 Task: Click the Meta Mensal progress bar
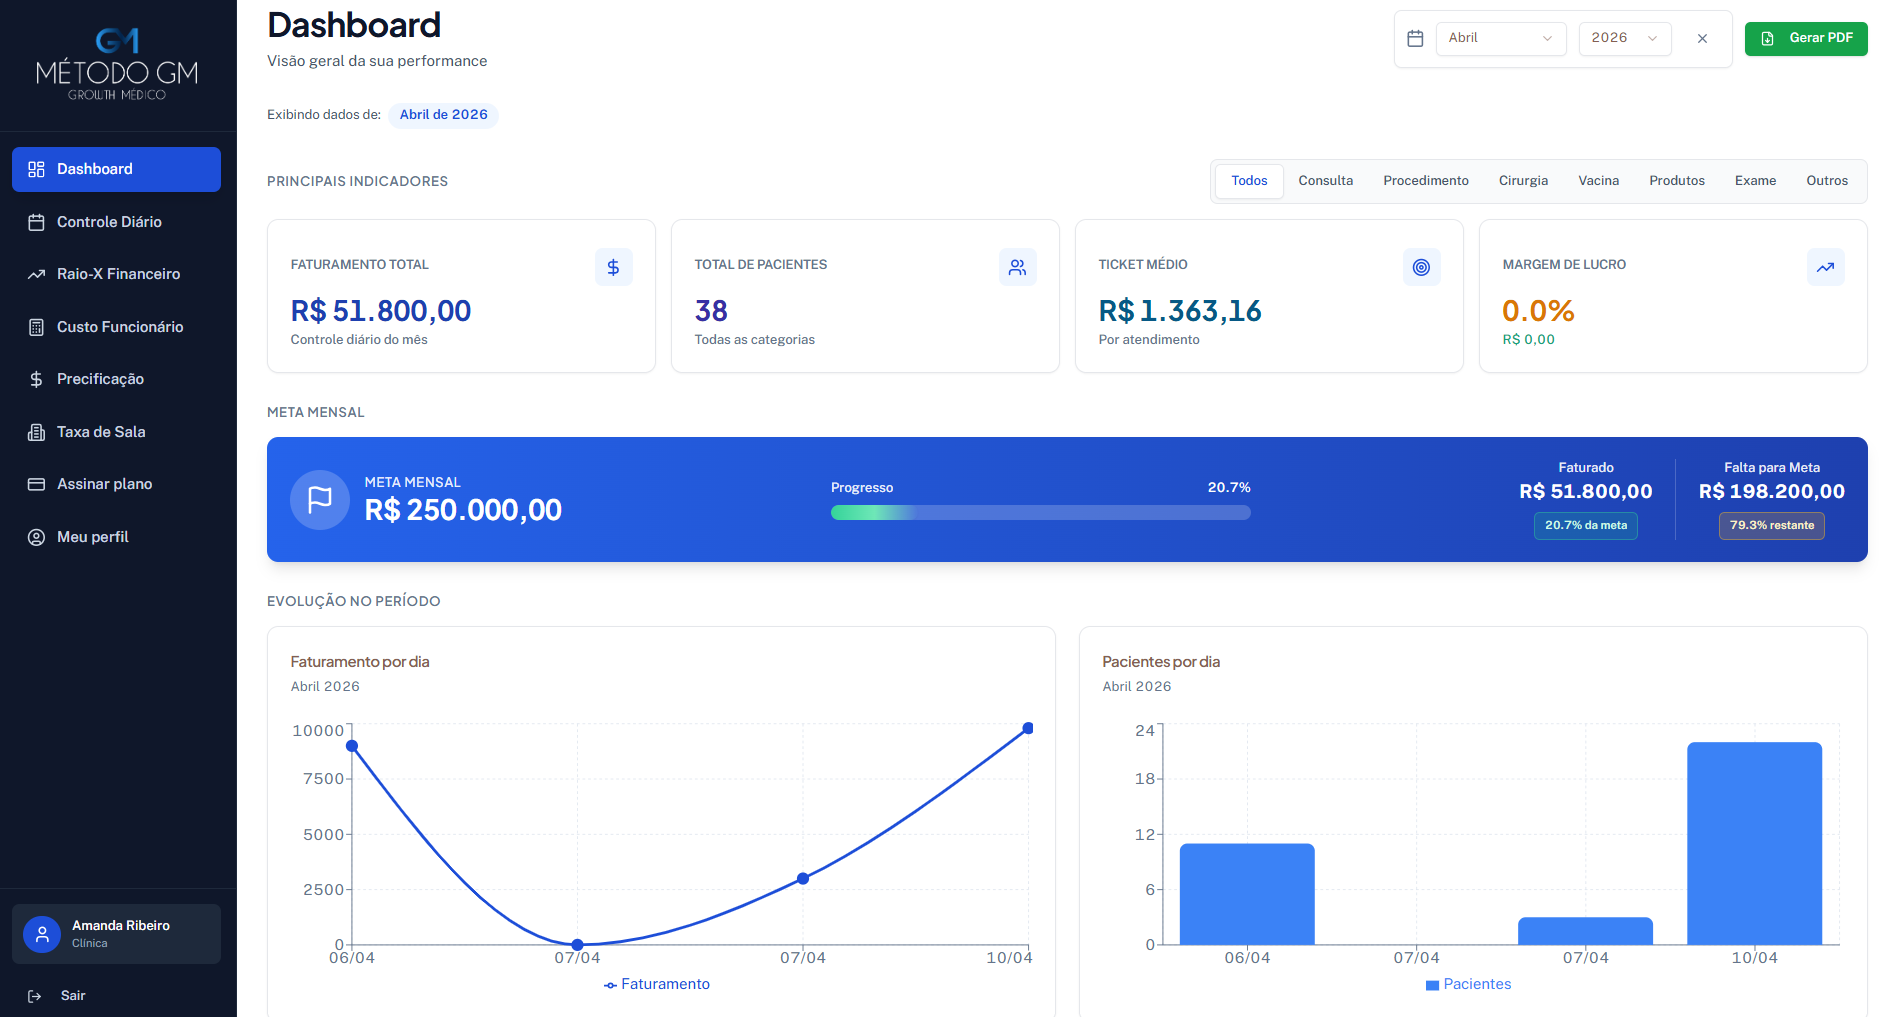tap(1040, 512)
